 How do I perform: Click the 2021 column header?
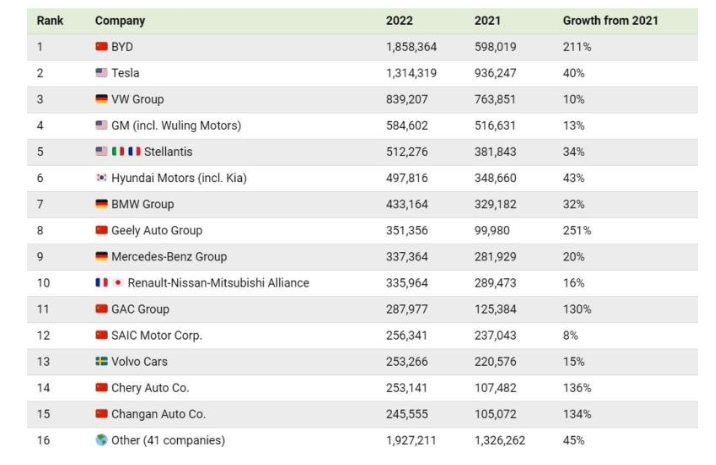(x=487, y=20)
